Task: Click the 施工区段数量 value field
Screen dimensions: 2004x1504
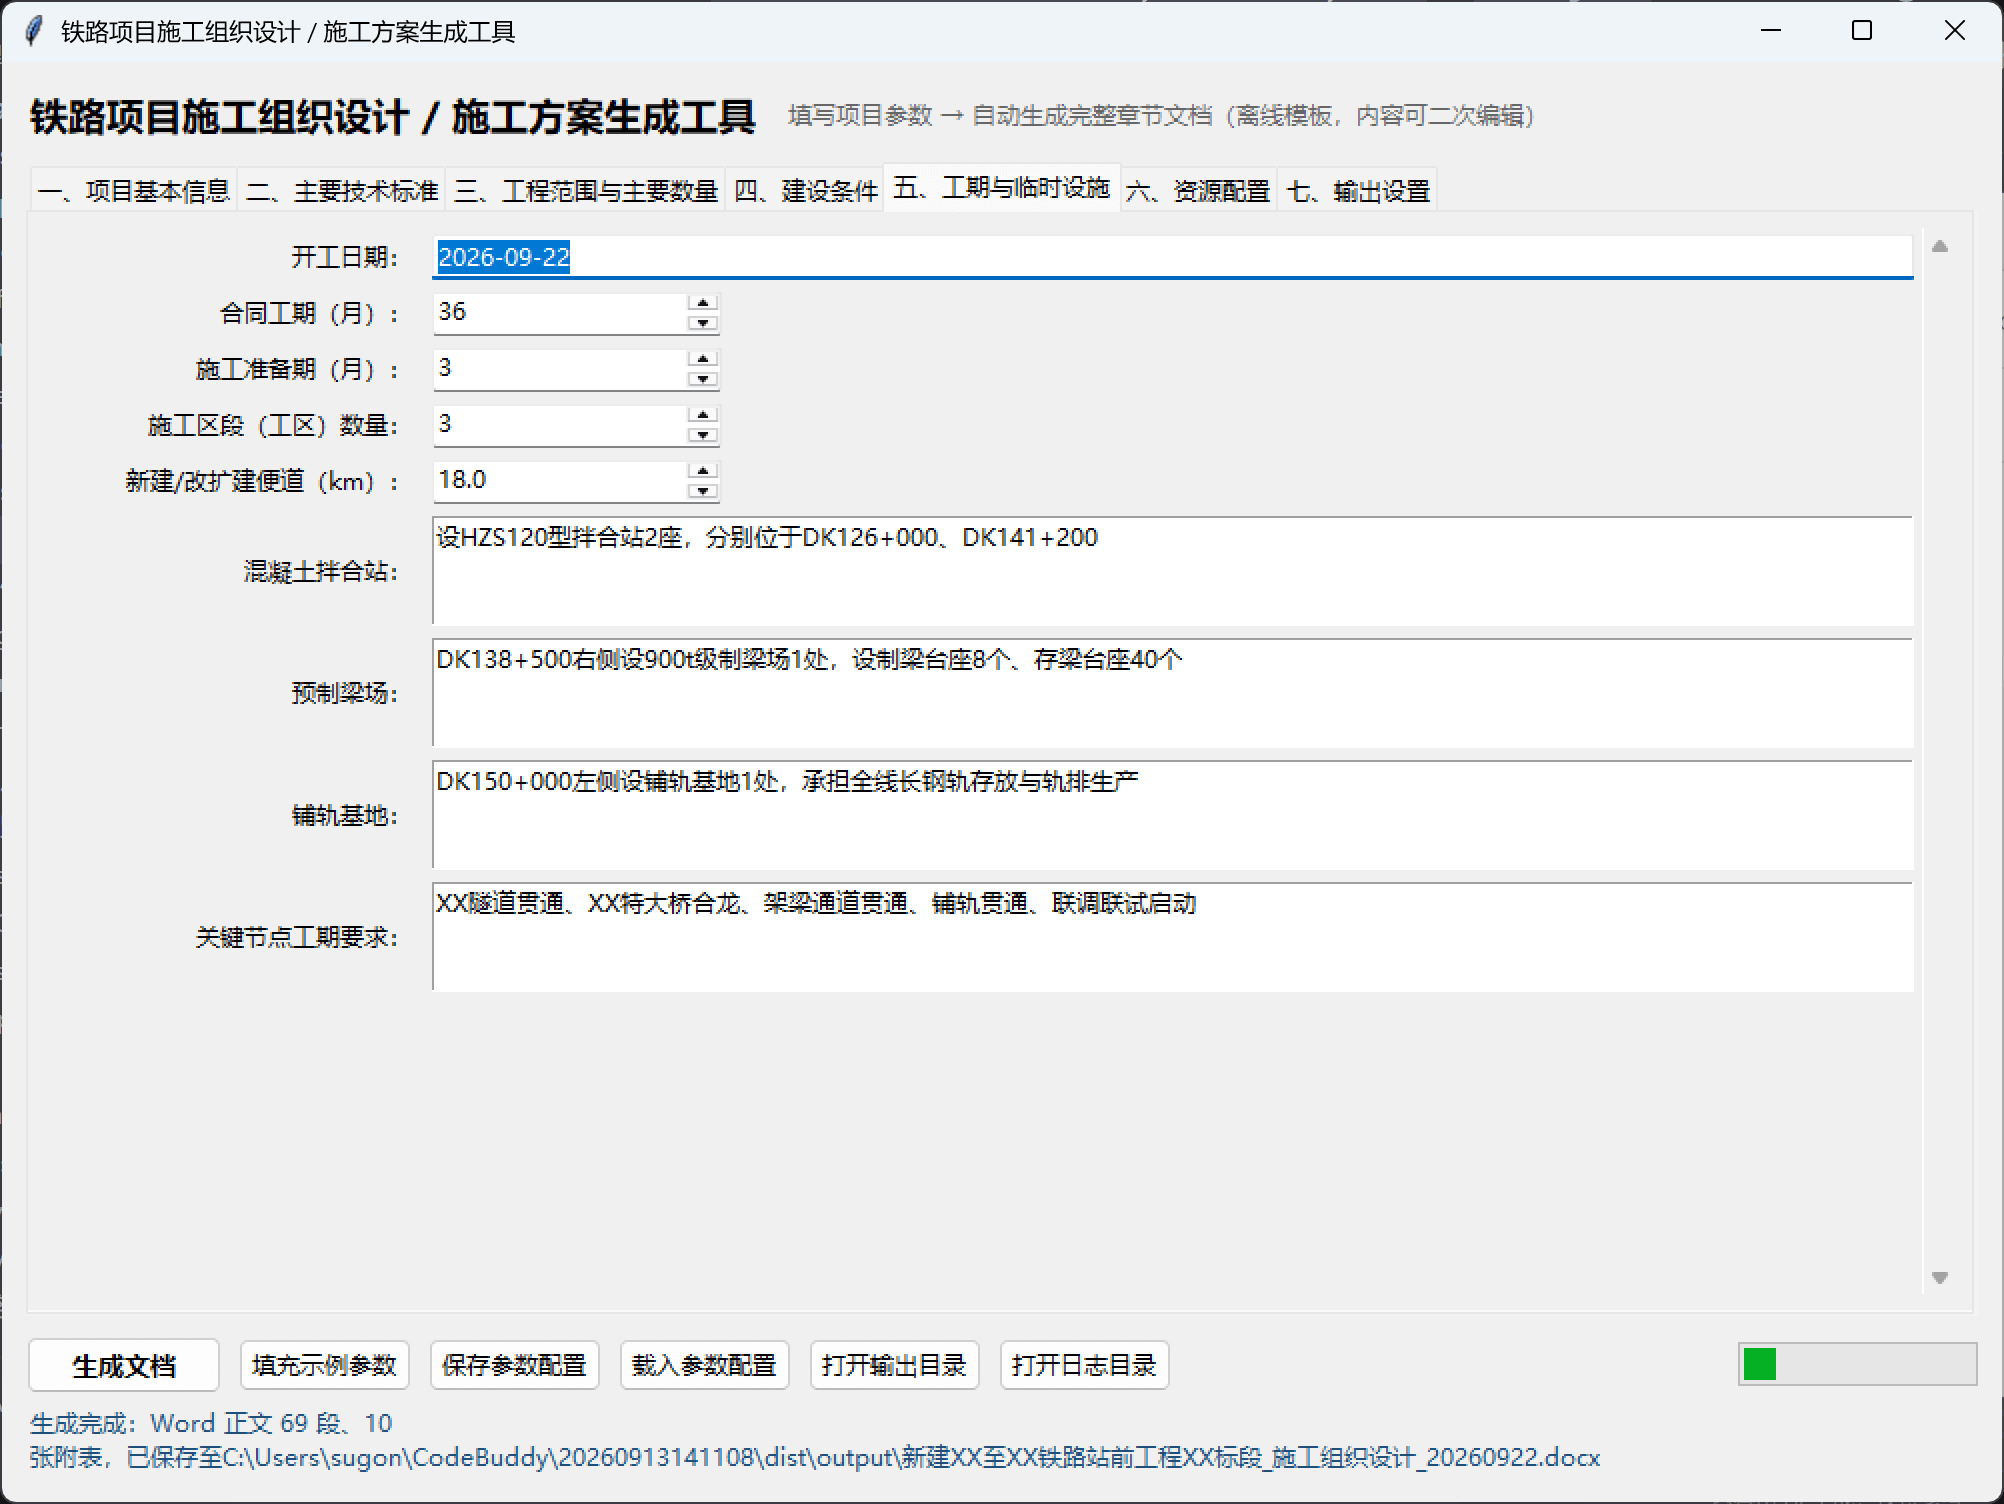Action: click(x=560, y=425)
